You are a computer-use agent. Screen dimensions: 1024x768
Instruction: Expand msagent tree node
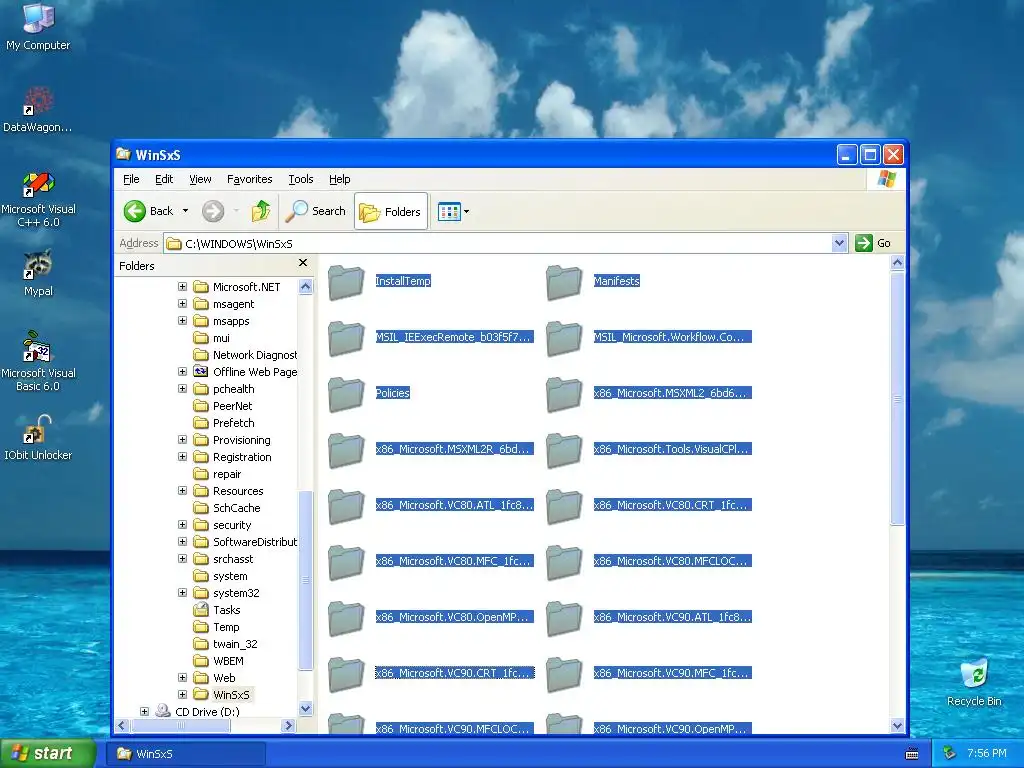182,304
